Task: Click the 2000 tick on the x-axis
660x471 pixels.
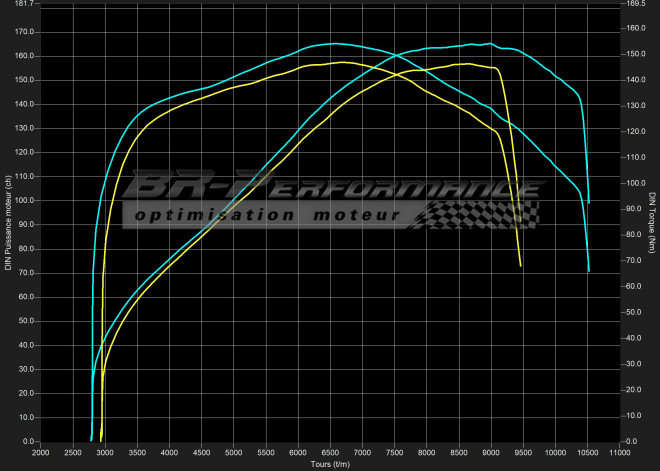Action: coord(41,453)
